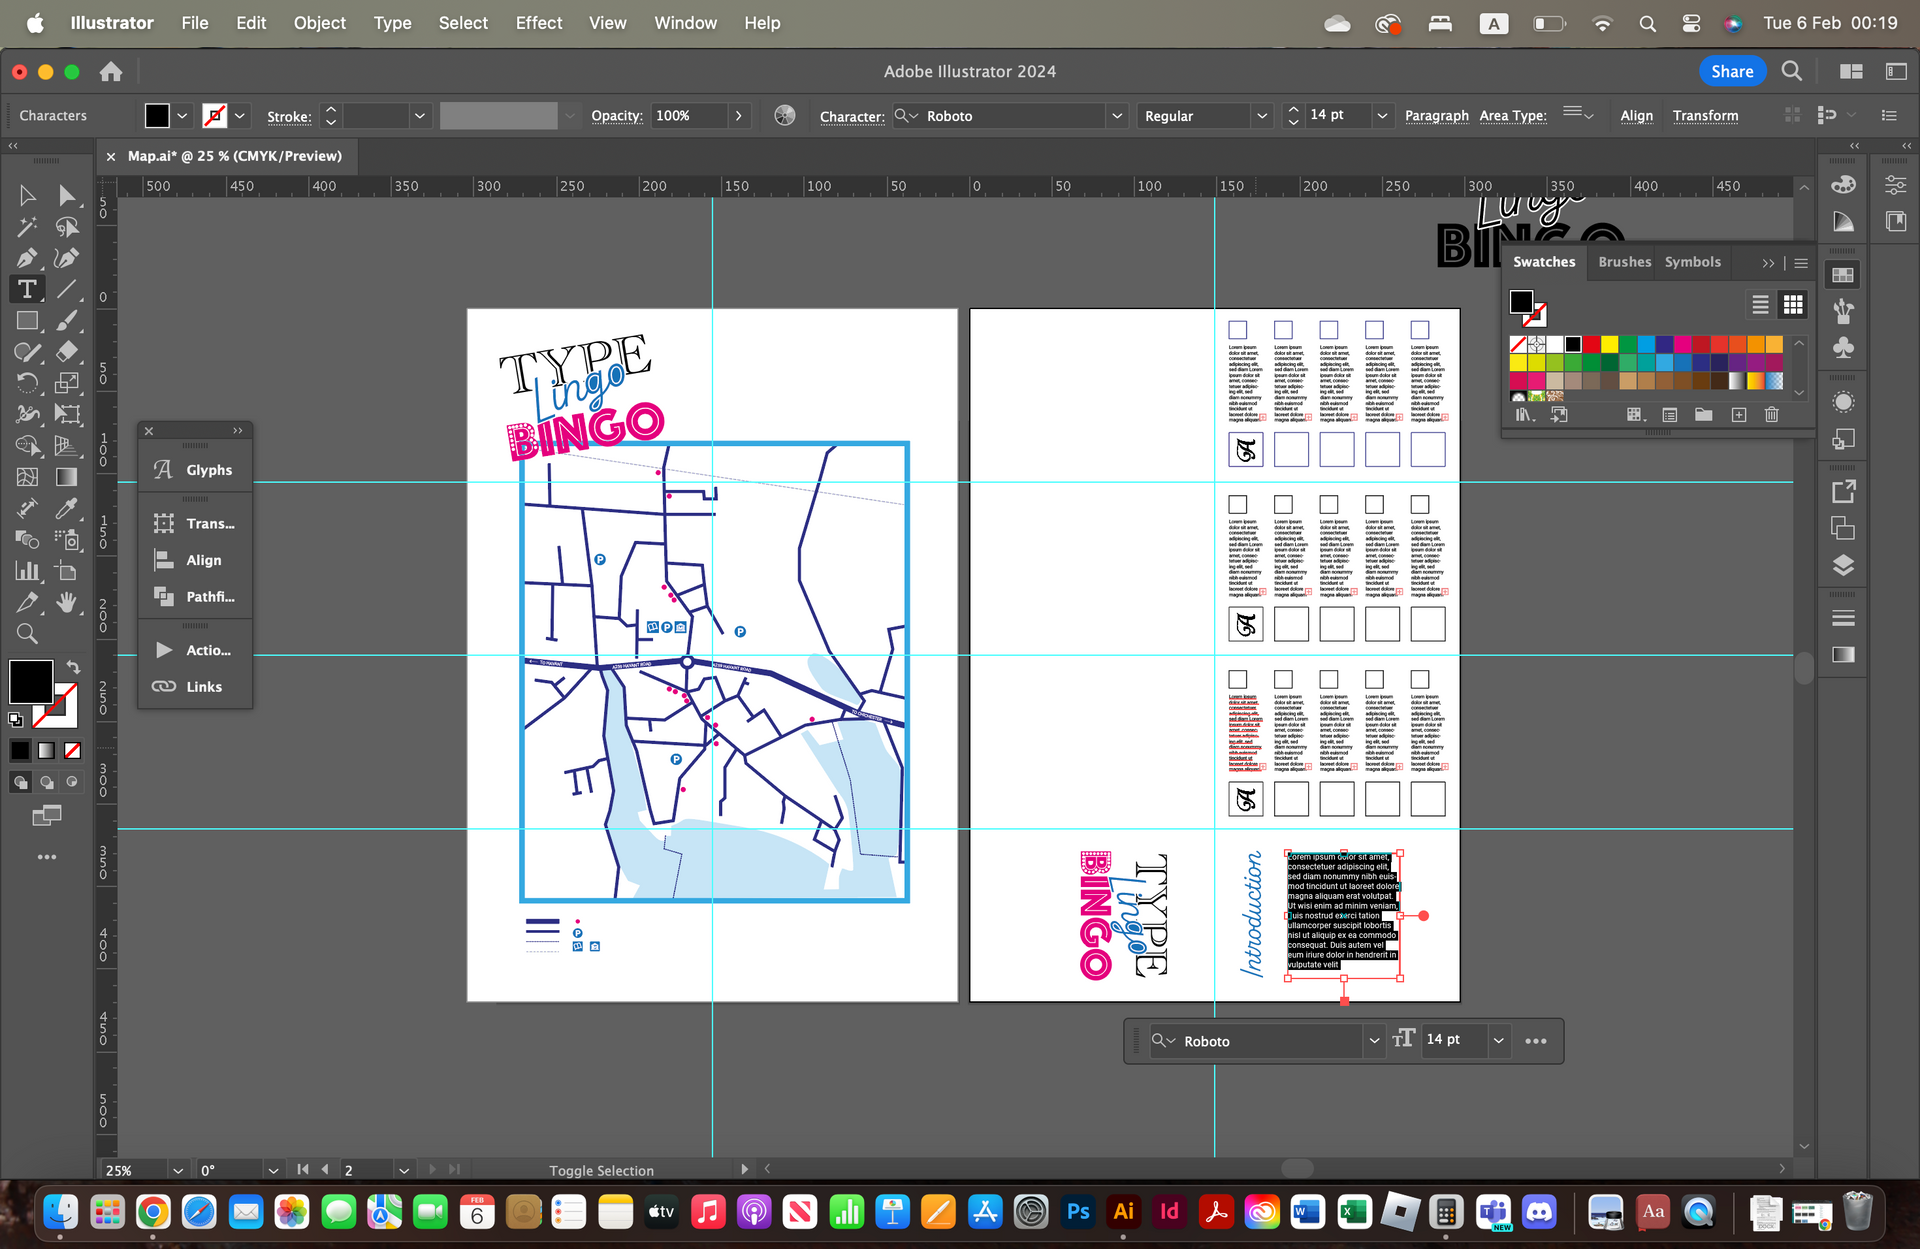Choose the Eyedropper tool

(66, 508)
